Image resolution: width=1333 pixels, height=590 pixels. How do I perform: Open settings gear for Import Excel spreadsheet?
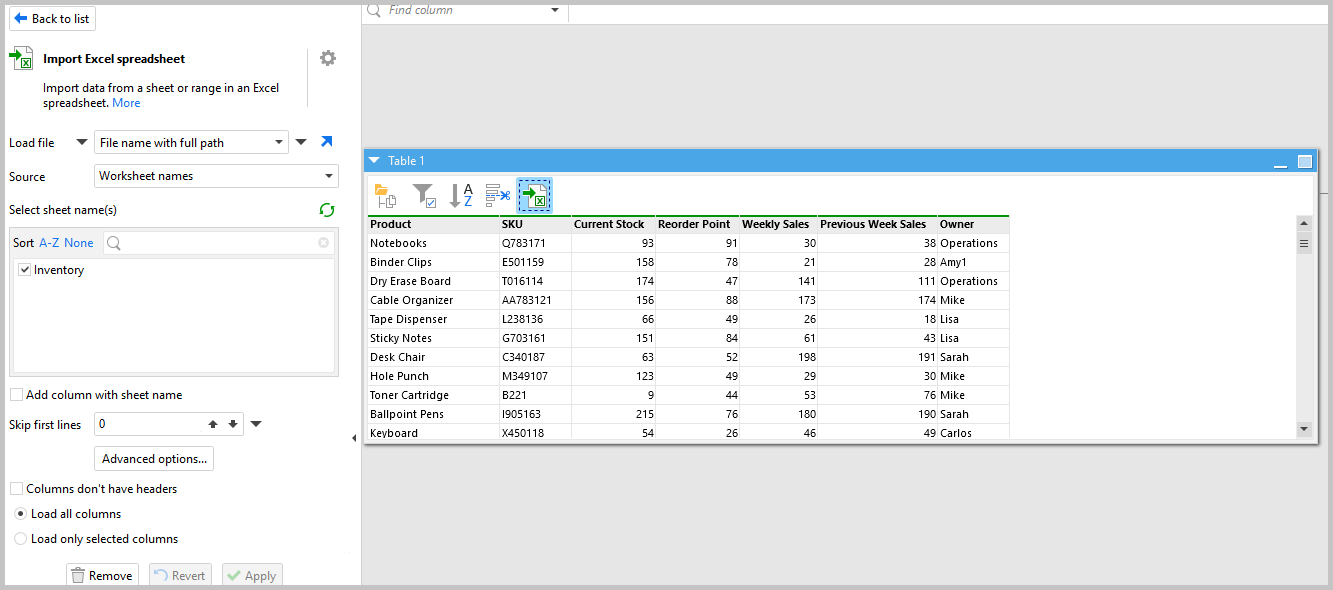tap(328, 58)
